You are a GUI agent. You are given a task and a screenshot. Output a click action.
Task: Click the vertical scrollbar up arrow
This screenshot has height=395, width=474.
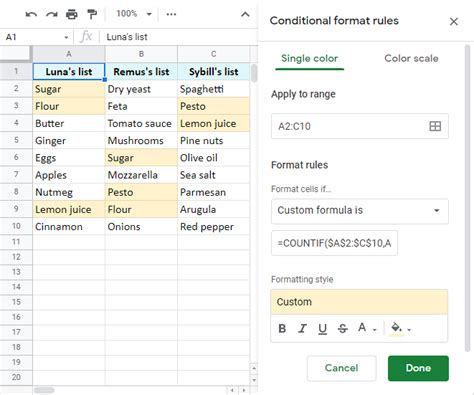[x=254, y=368]
